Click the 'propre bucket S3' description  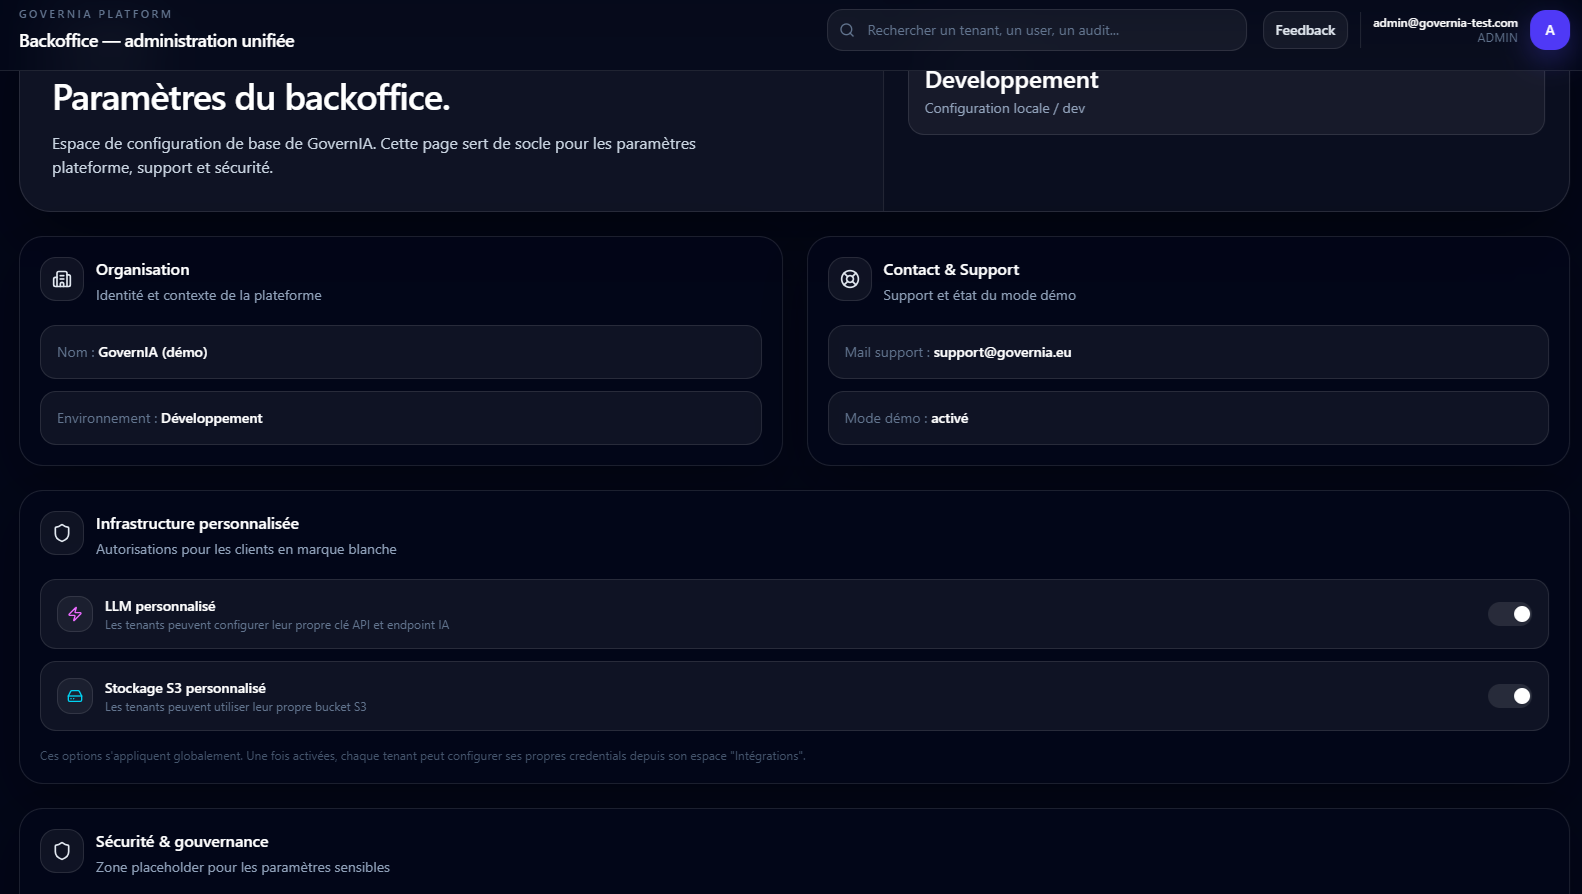tap(236, 707)
